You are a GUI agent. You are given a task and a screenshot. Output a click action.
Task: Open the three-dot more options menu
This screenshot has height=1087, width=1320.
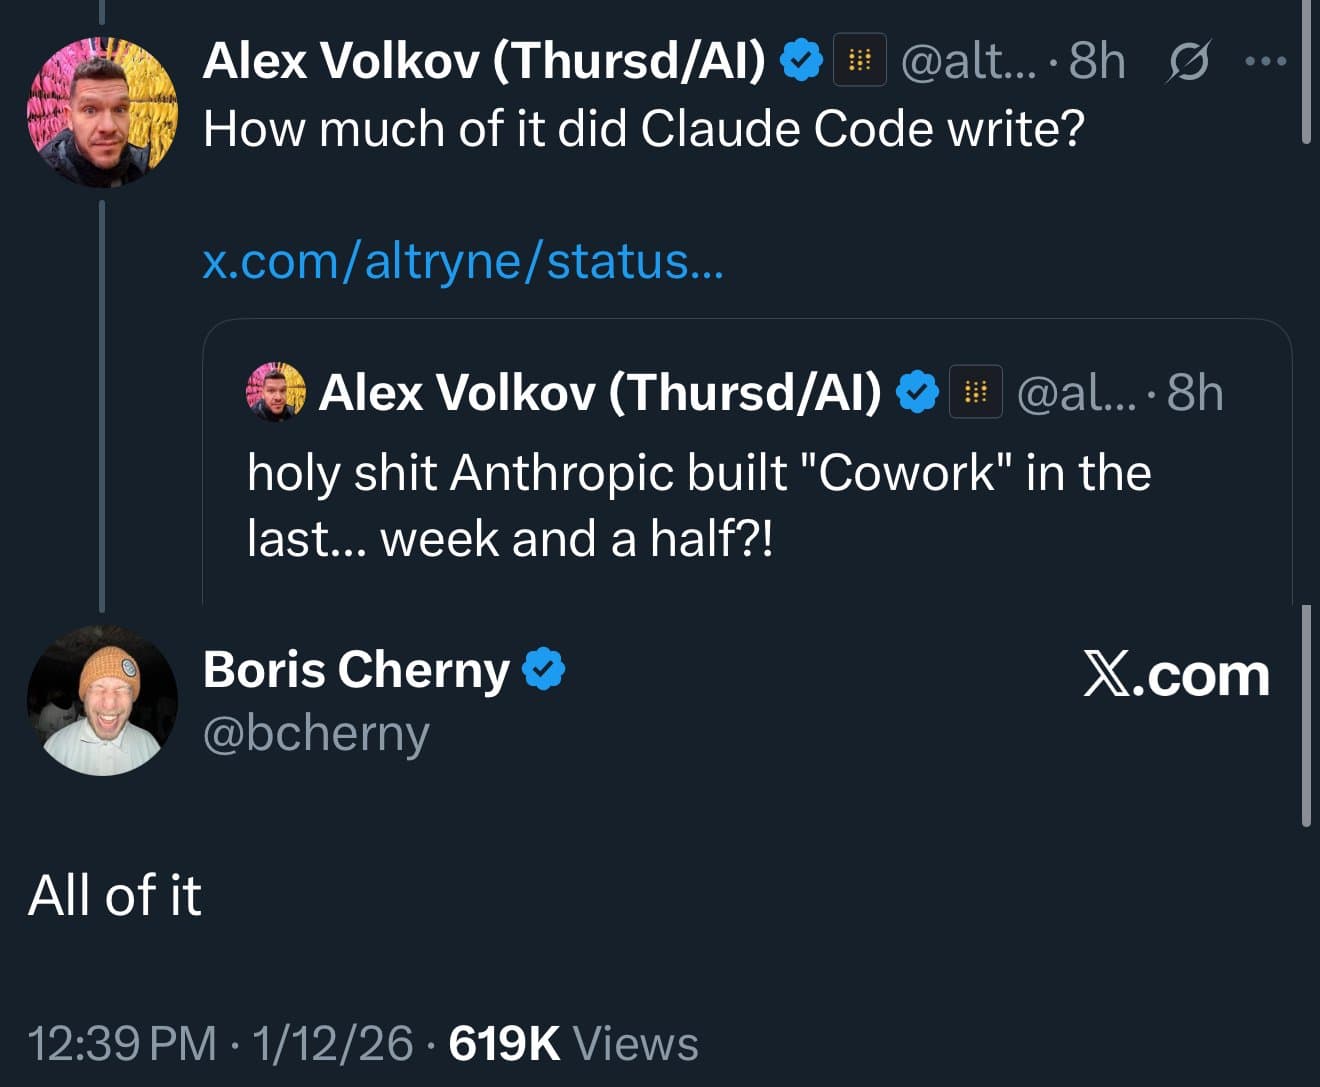click(x=1266, y=60)
